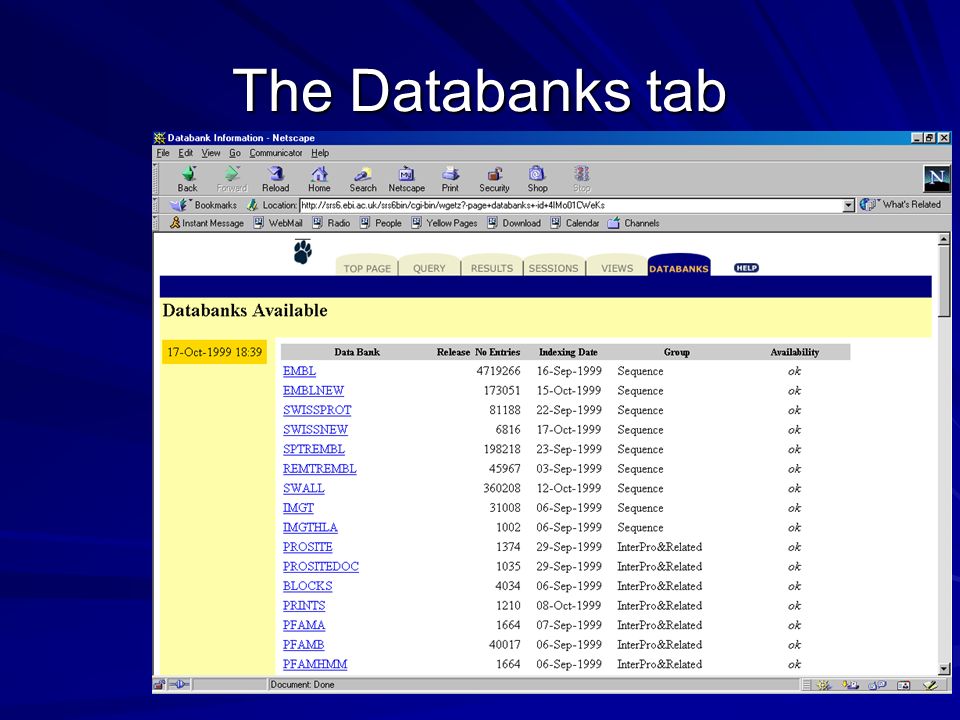This screenshot has width=960, height=720.
Task: Open the PFAMB databank link
Action: [x=304, y=645]
